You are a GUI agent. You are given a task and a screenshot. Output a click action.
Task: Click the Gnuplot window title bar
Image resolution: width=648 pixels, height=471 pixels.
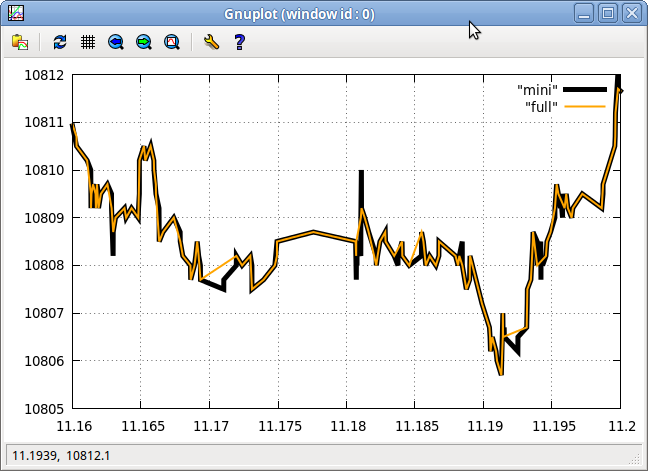(x=299, y=14)
